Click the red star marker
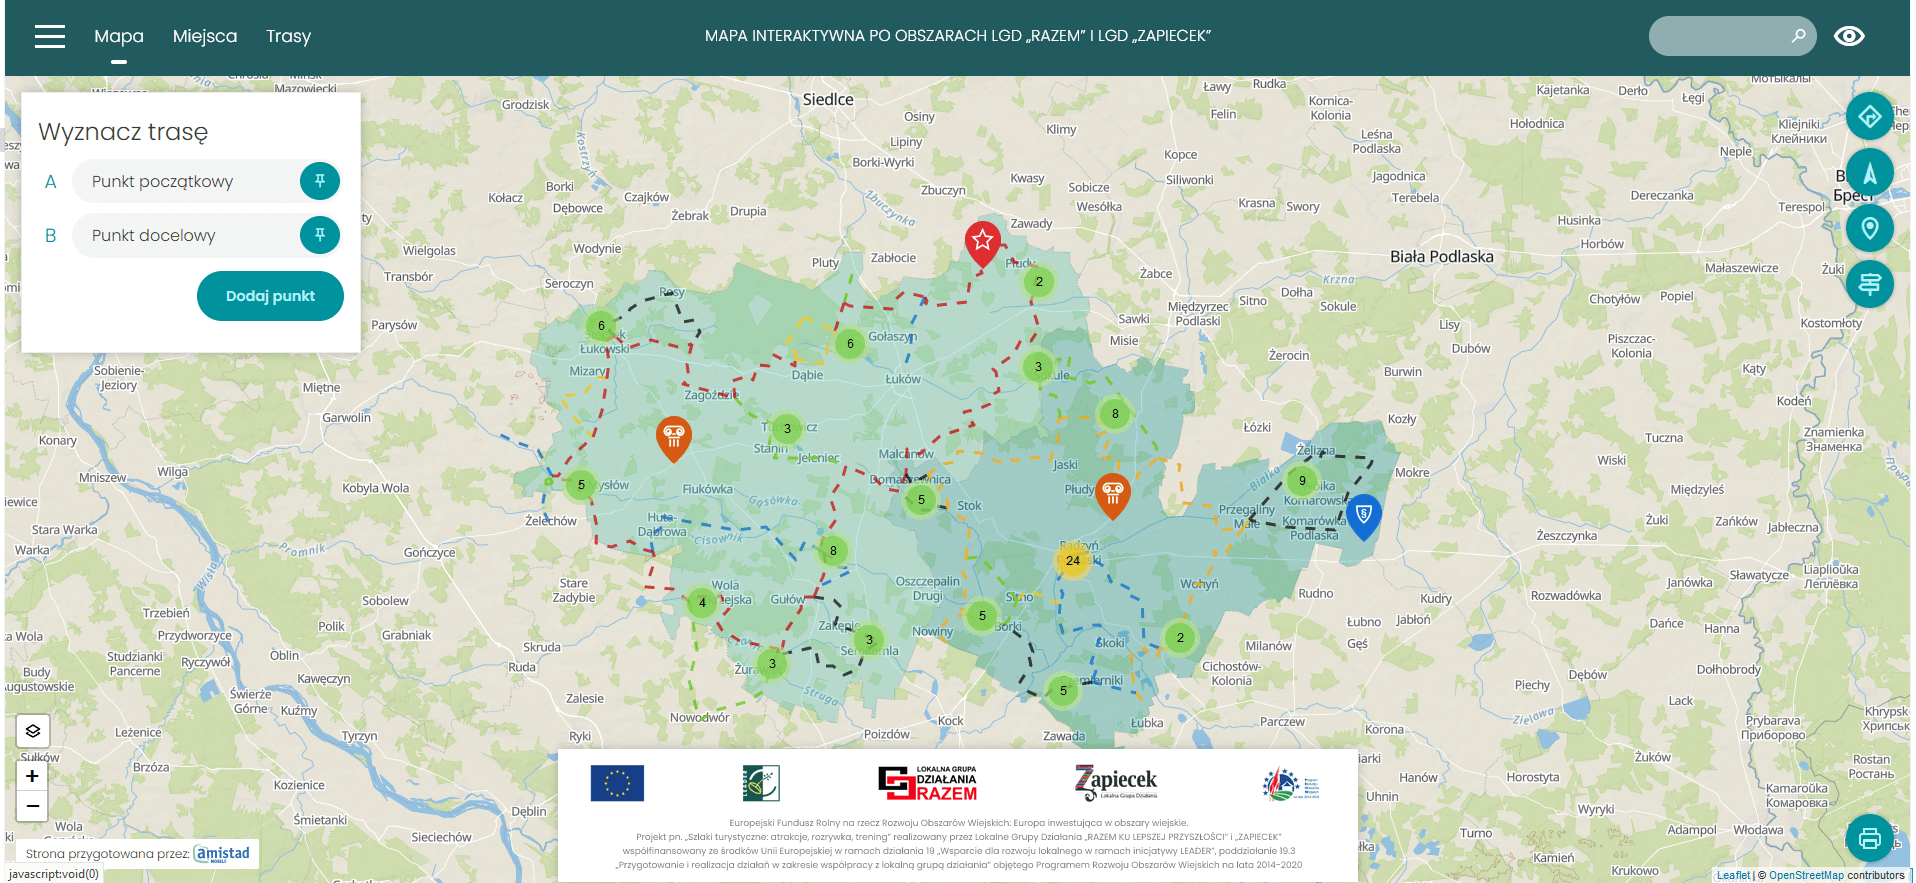This screenshot has height=883, width=1916. pos(983,241)
